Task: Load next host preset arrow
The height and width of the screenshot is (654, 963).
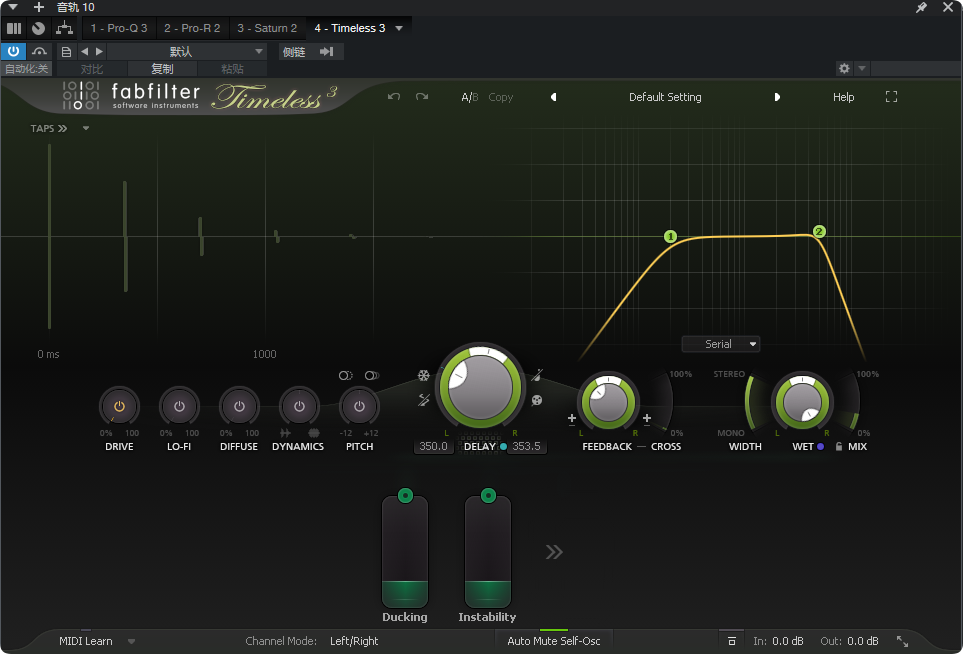Action: click(x=99, y=52)
